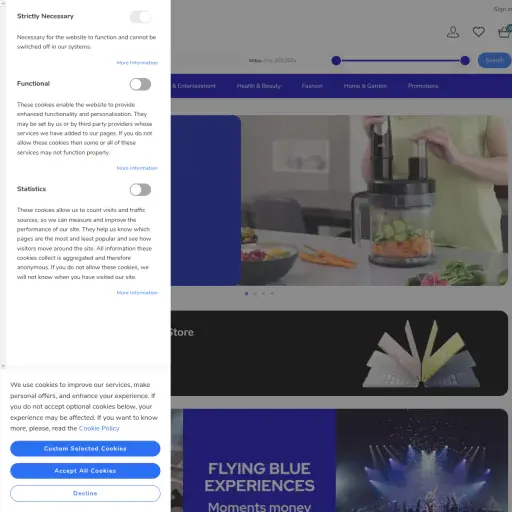
Task: Enable the Functional cookies switch
Action: 140,84
